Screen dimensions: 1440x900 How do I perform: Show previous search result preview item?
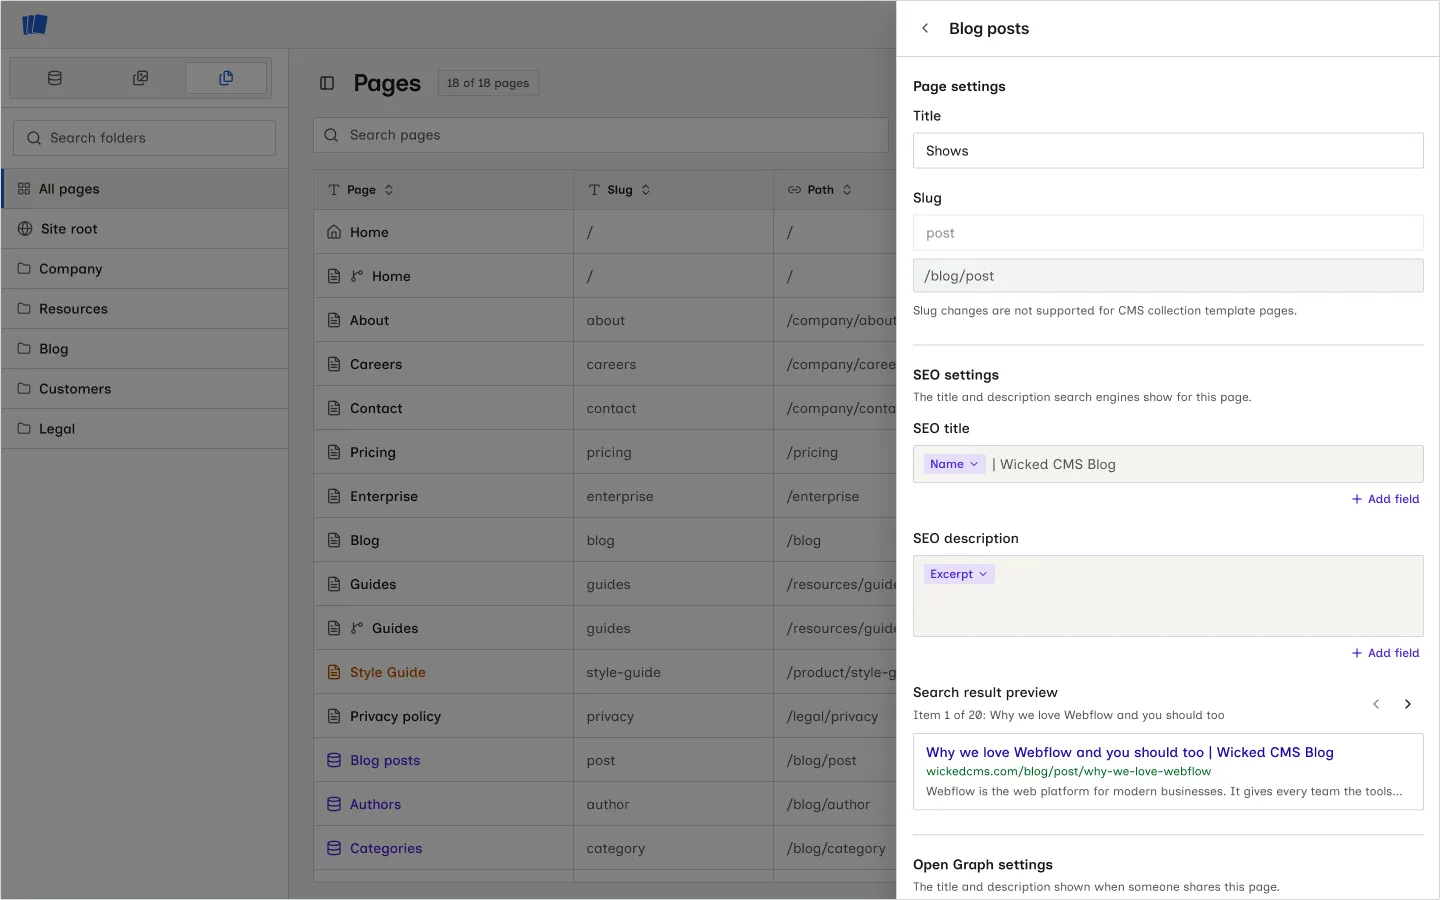click(1376, 704)
